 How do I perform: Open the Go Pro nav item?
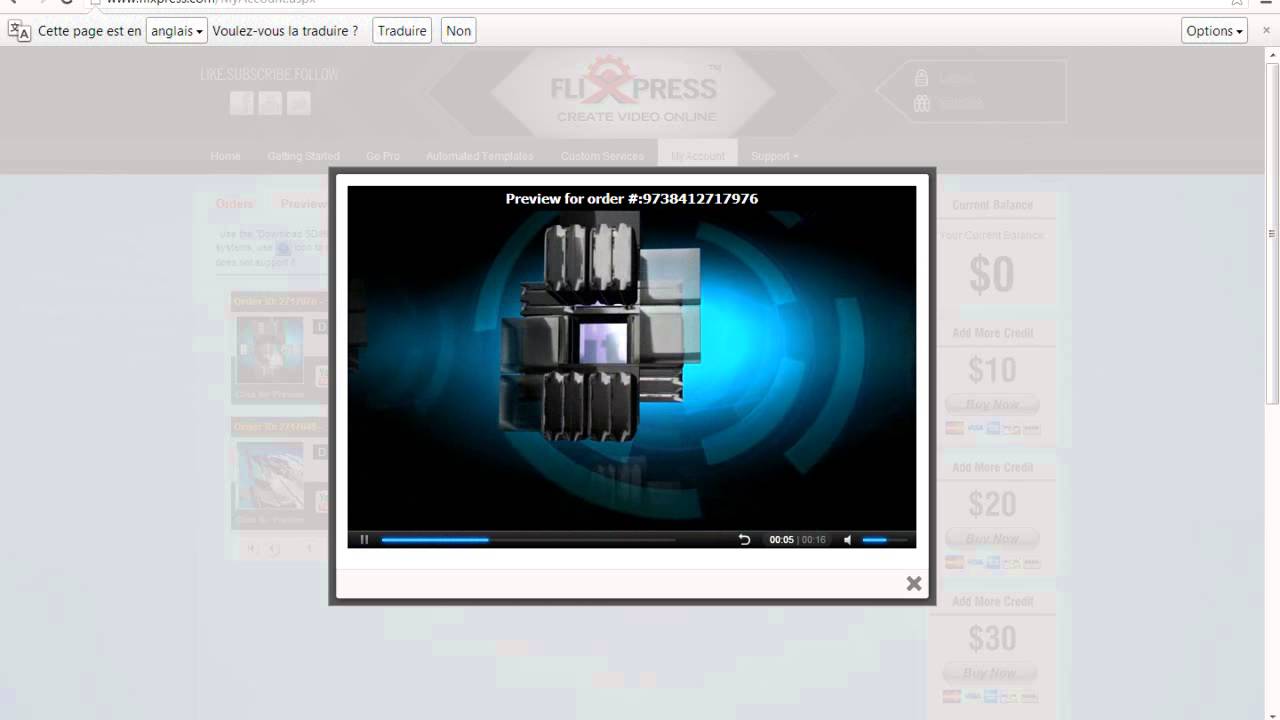click(382, 156)
